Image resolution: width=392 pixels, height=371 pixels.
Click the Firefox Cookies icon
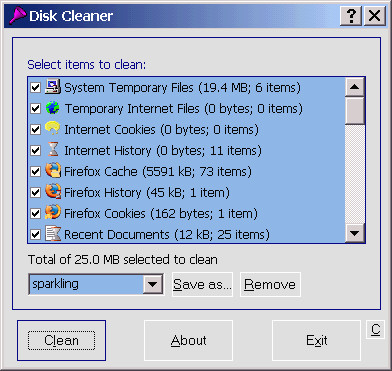tap(53, 213)
